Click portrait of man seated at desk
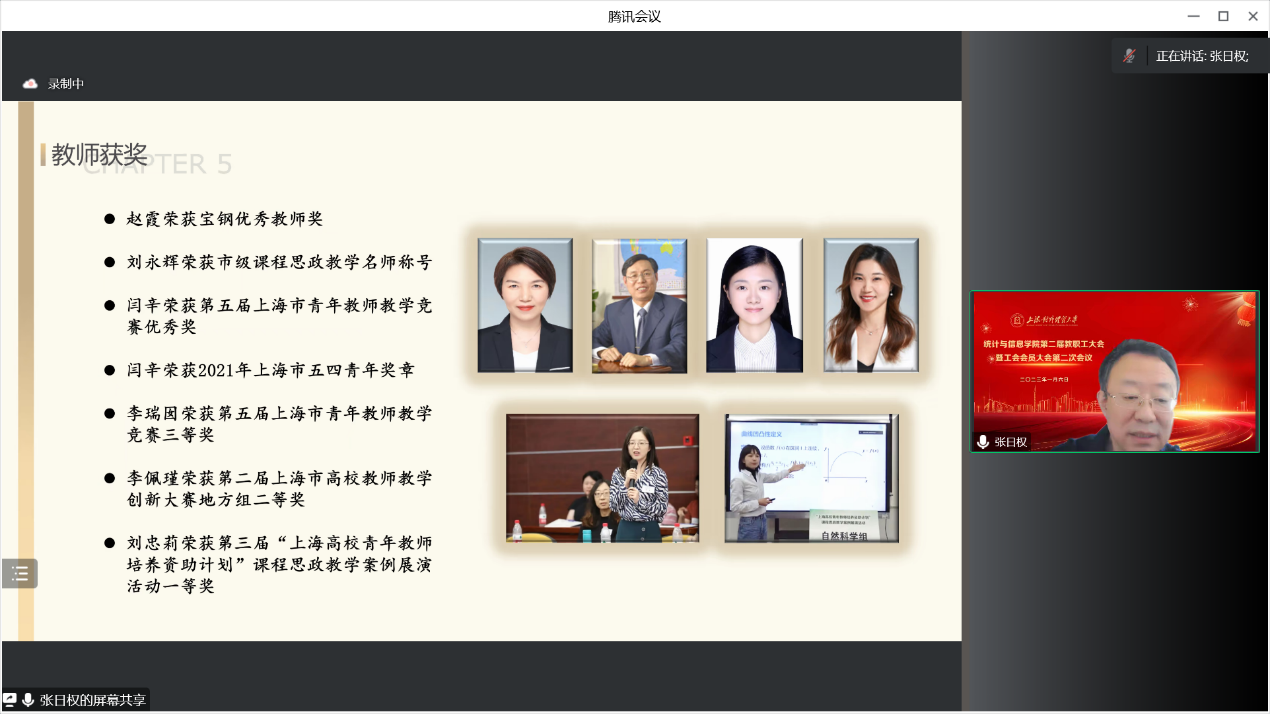 pos(639,305)
